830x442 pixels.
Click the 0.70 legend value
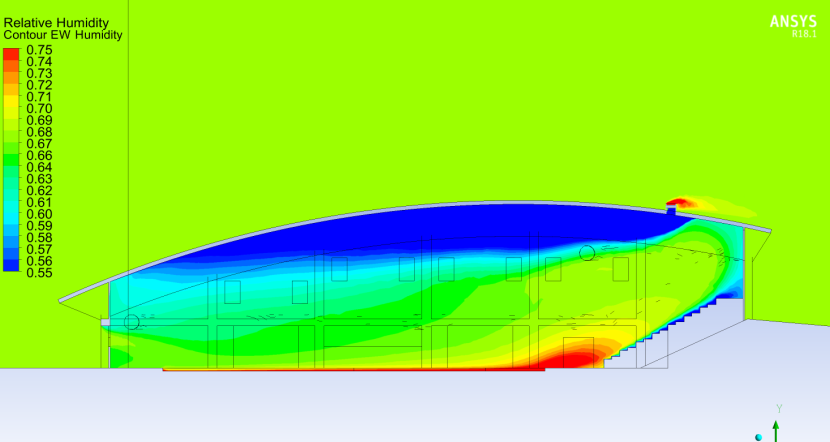point(39,109)
